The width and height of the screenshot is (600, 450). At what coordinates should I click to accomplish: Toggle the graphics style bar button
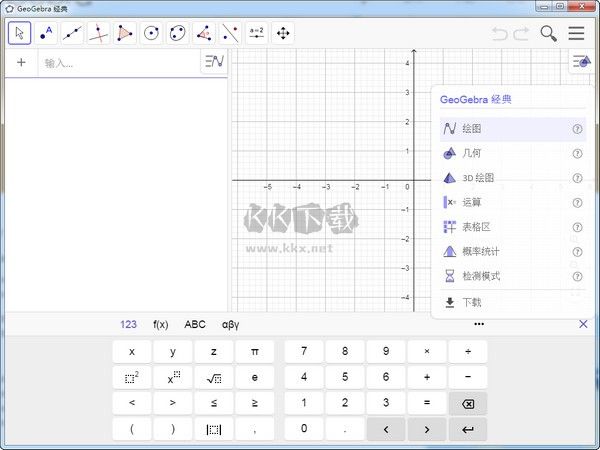point(580,62)
